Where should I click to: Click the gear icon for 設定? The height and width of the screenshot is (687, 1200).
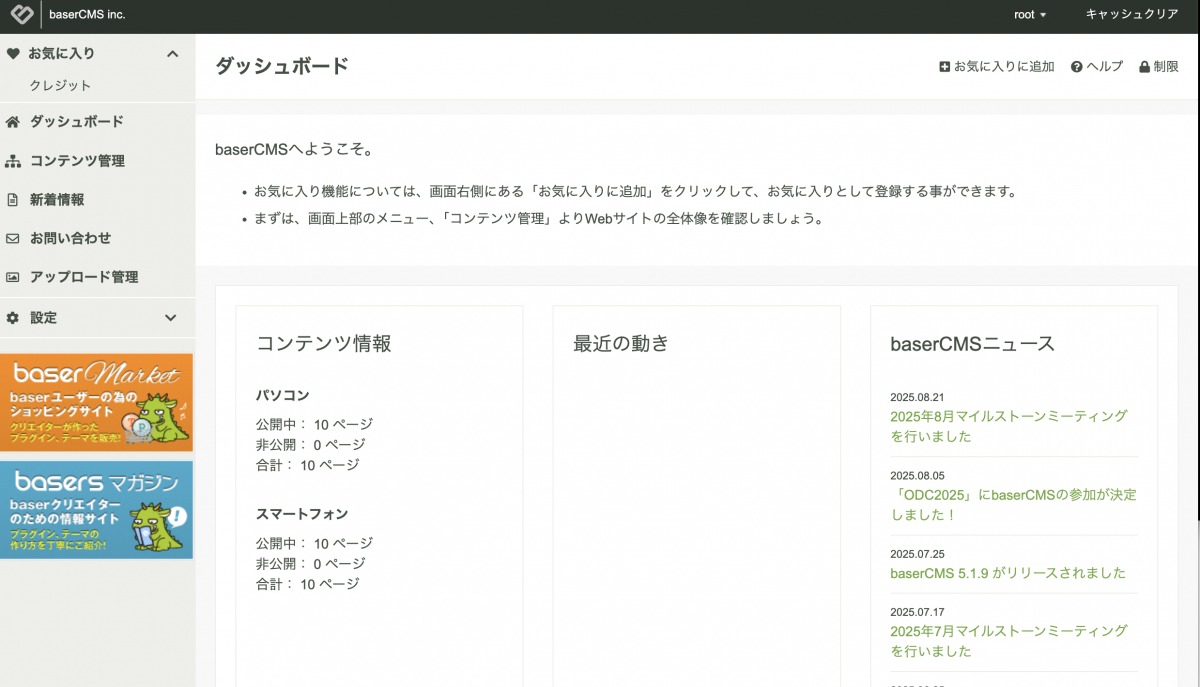pos(13,318)
